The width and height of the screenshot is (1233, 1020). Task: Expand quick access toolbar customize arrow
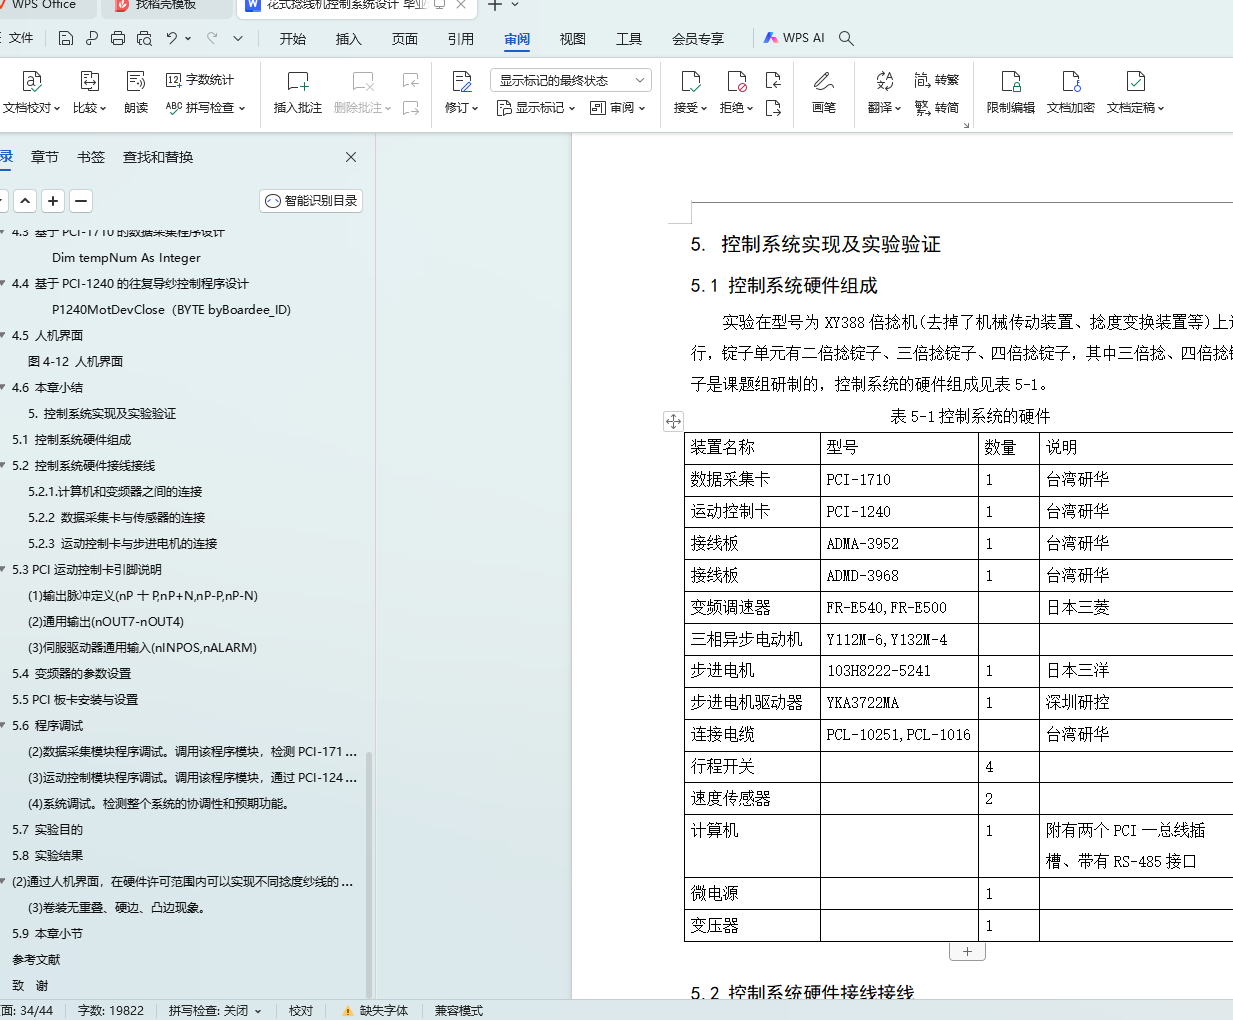pos(238,38)
